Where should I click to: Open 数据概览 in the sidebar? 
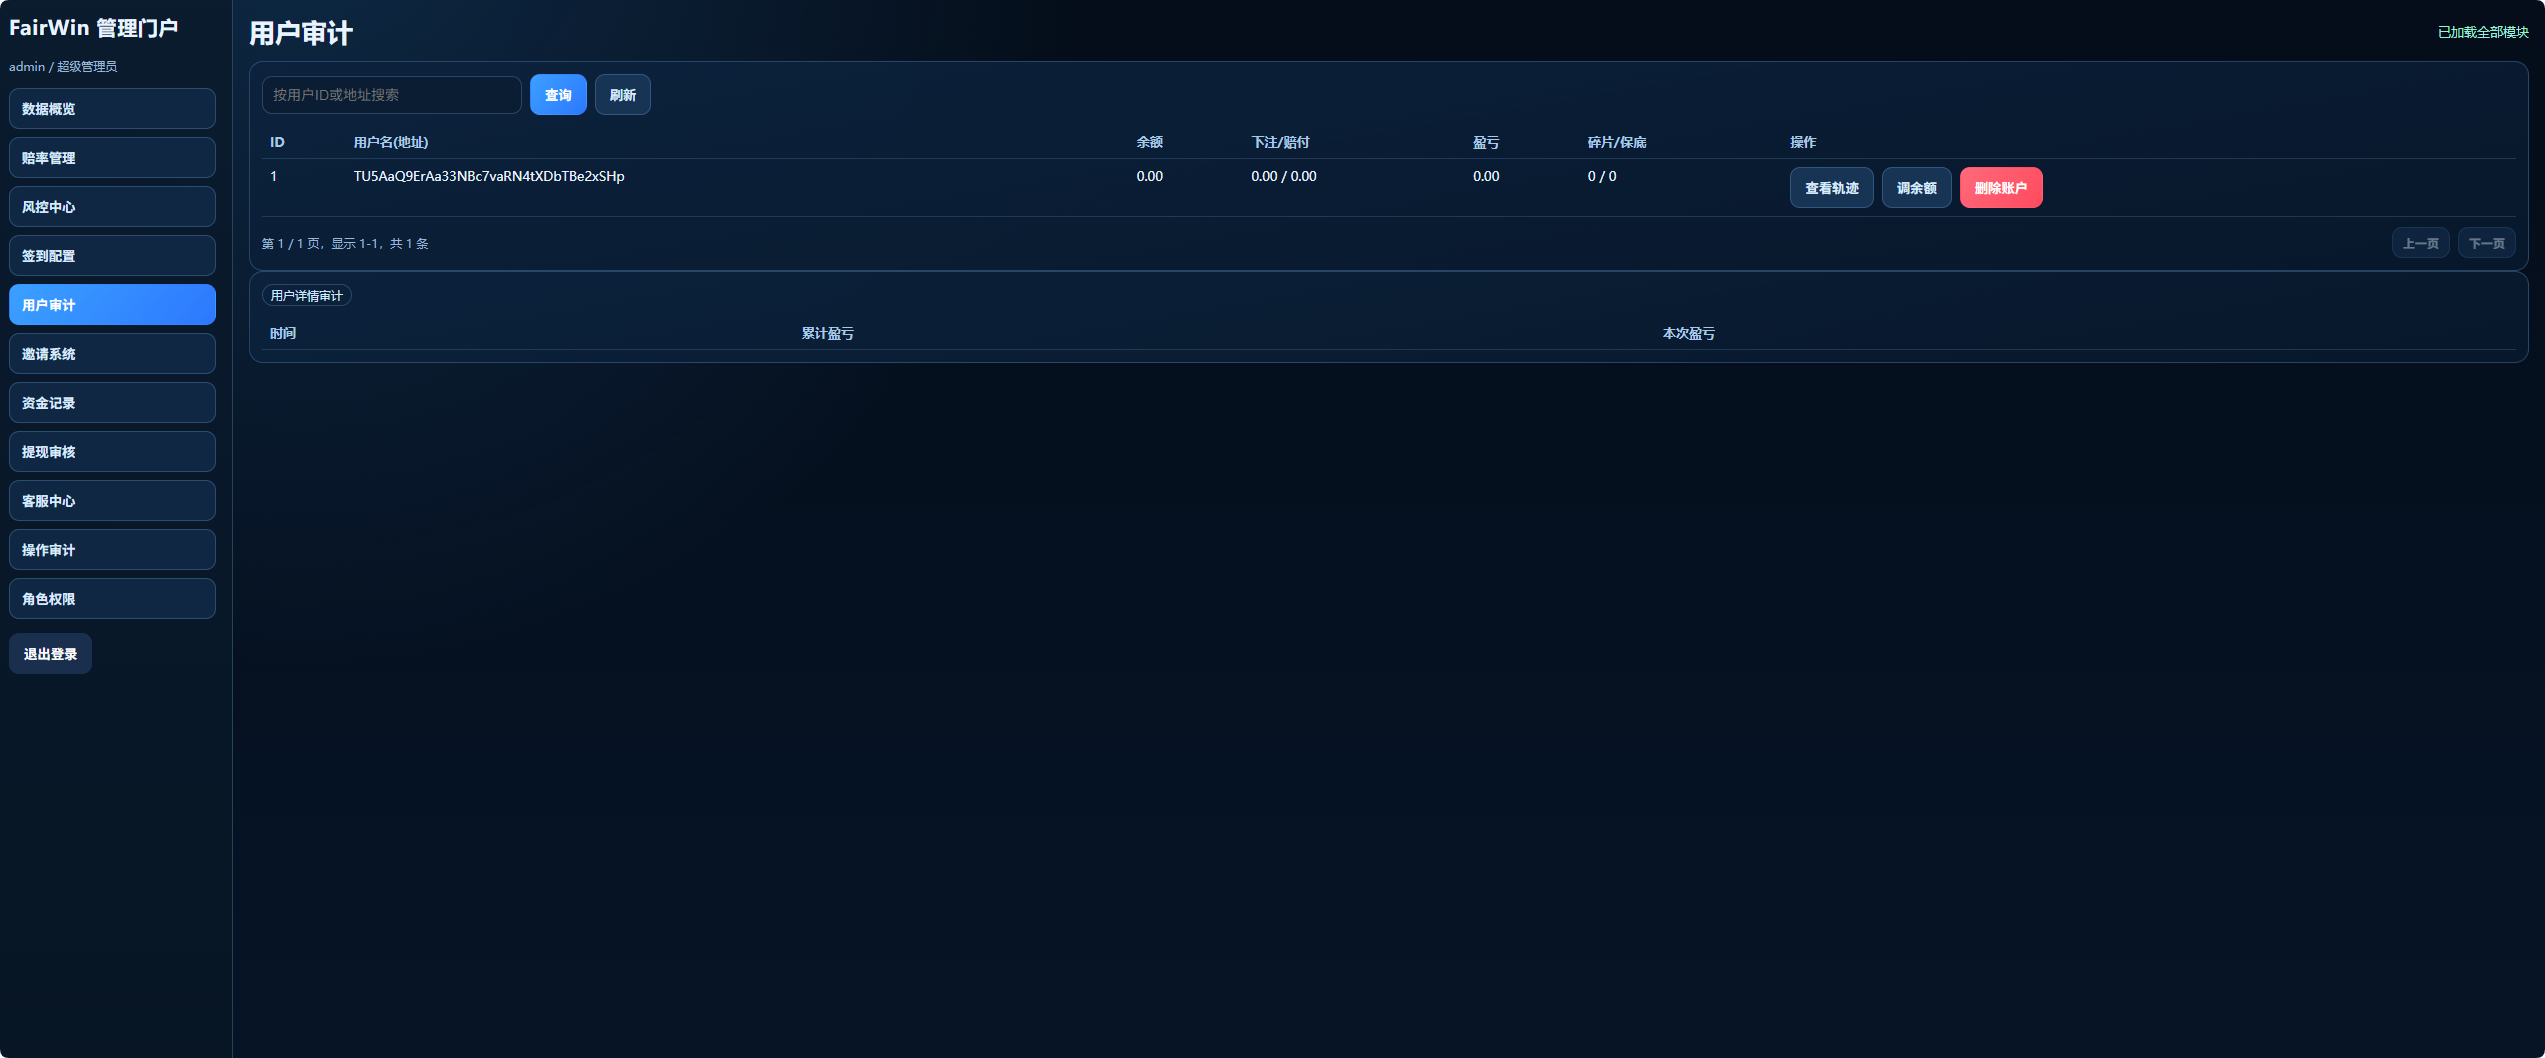(x=112, y=109)
